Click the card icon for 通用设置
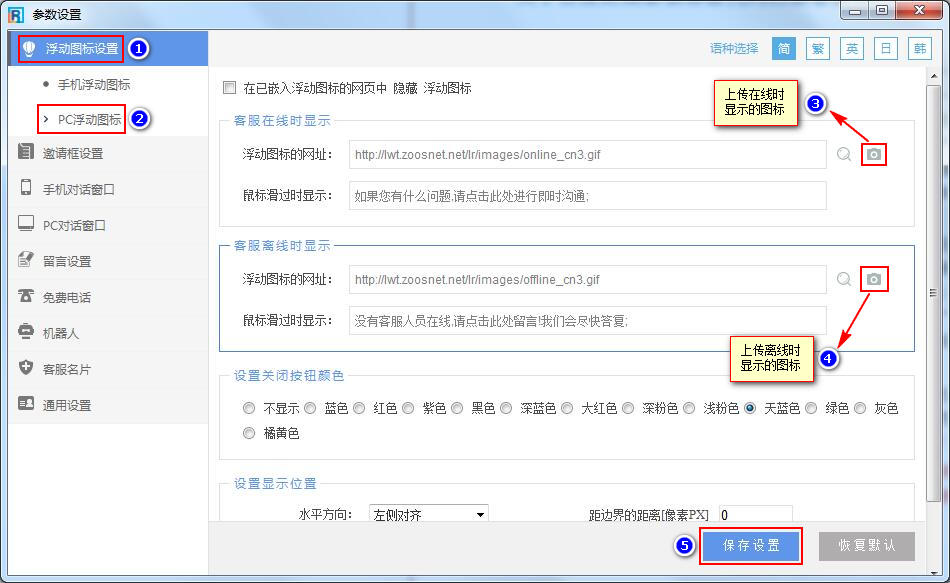The width and height of the screenshot is (950, 583). click(26, 403)
